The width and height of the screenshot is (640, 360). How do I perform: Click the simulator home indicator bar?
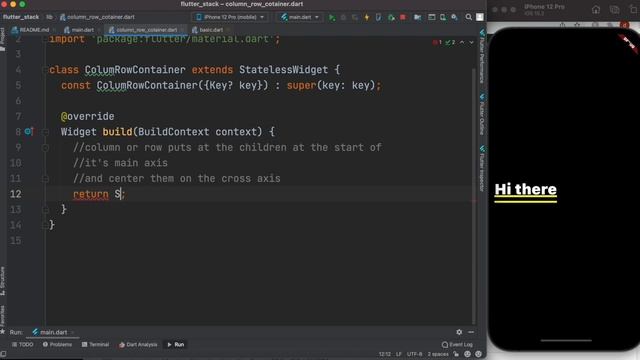pos(566,340)
